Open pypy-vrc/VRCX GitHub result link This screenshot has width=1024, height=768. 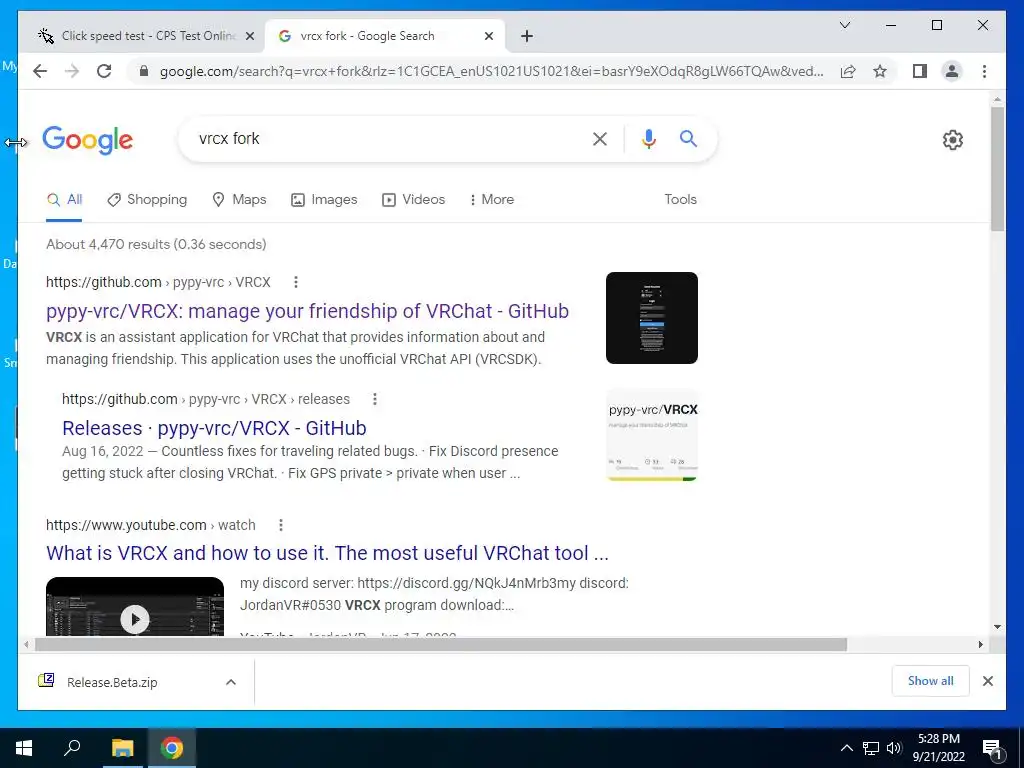pyautogui.click(x=307, y=312)
